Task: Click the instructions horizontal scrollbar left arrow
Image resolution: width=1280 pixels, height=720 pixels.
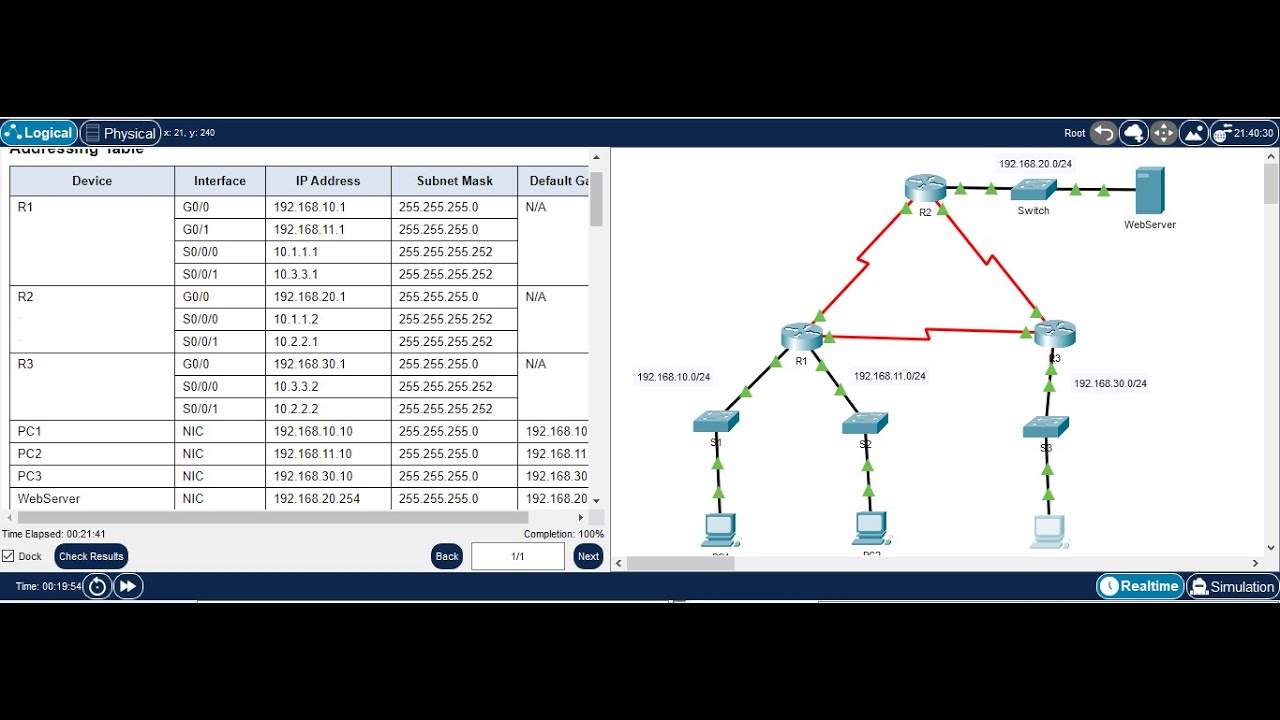Action: click(x=10, y=518)
